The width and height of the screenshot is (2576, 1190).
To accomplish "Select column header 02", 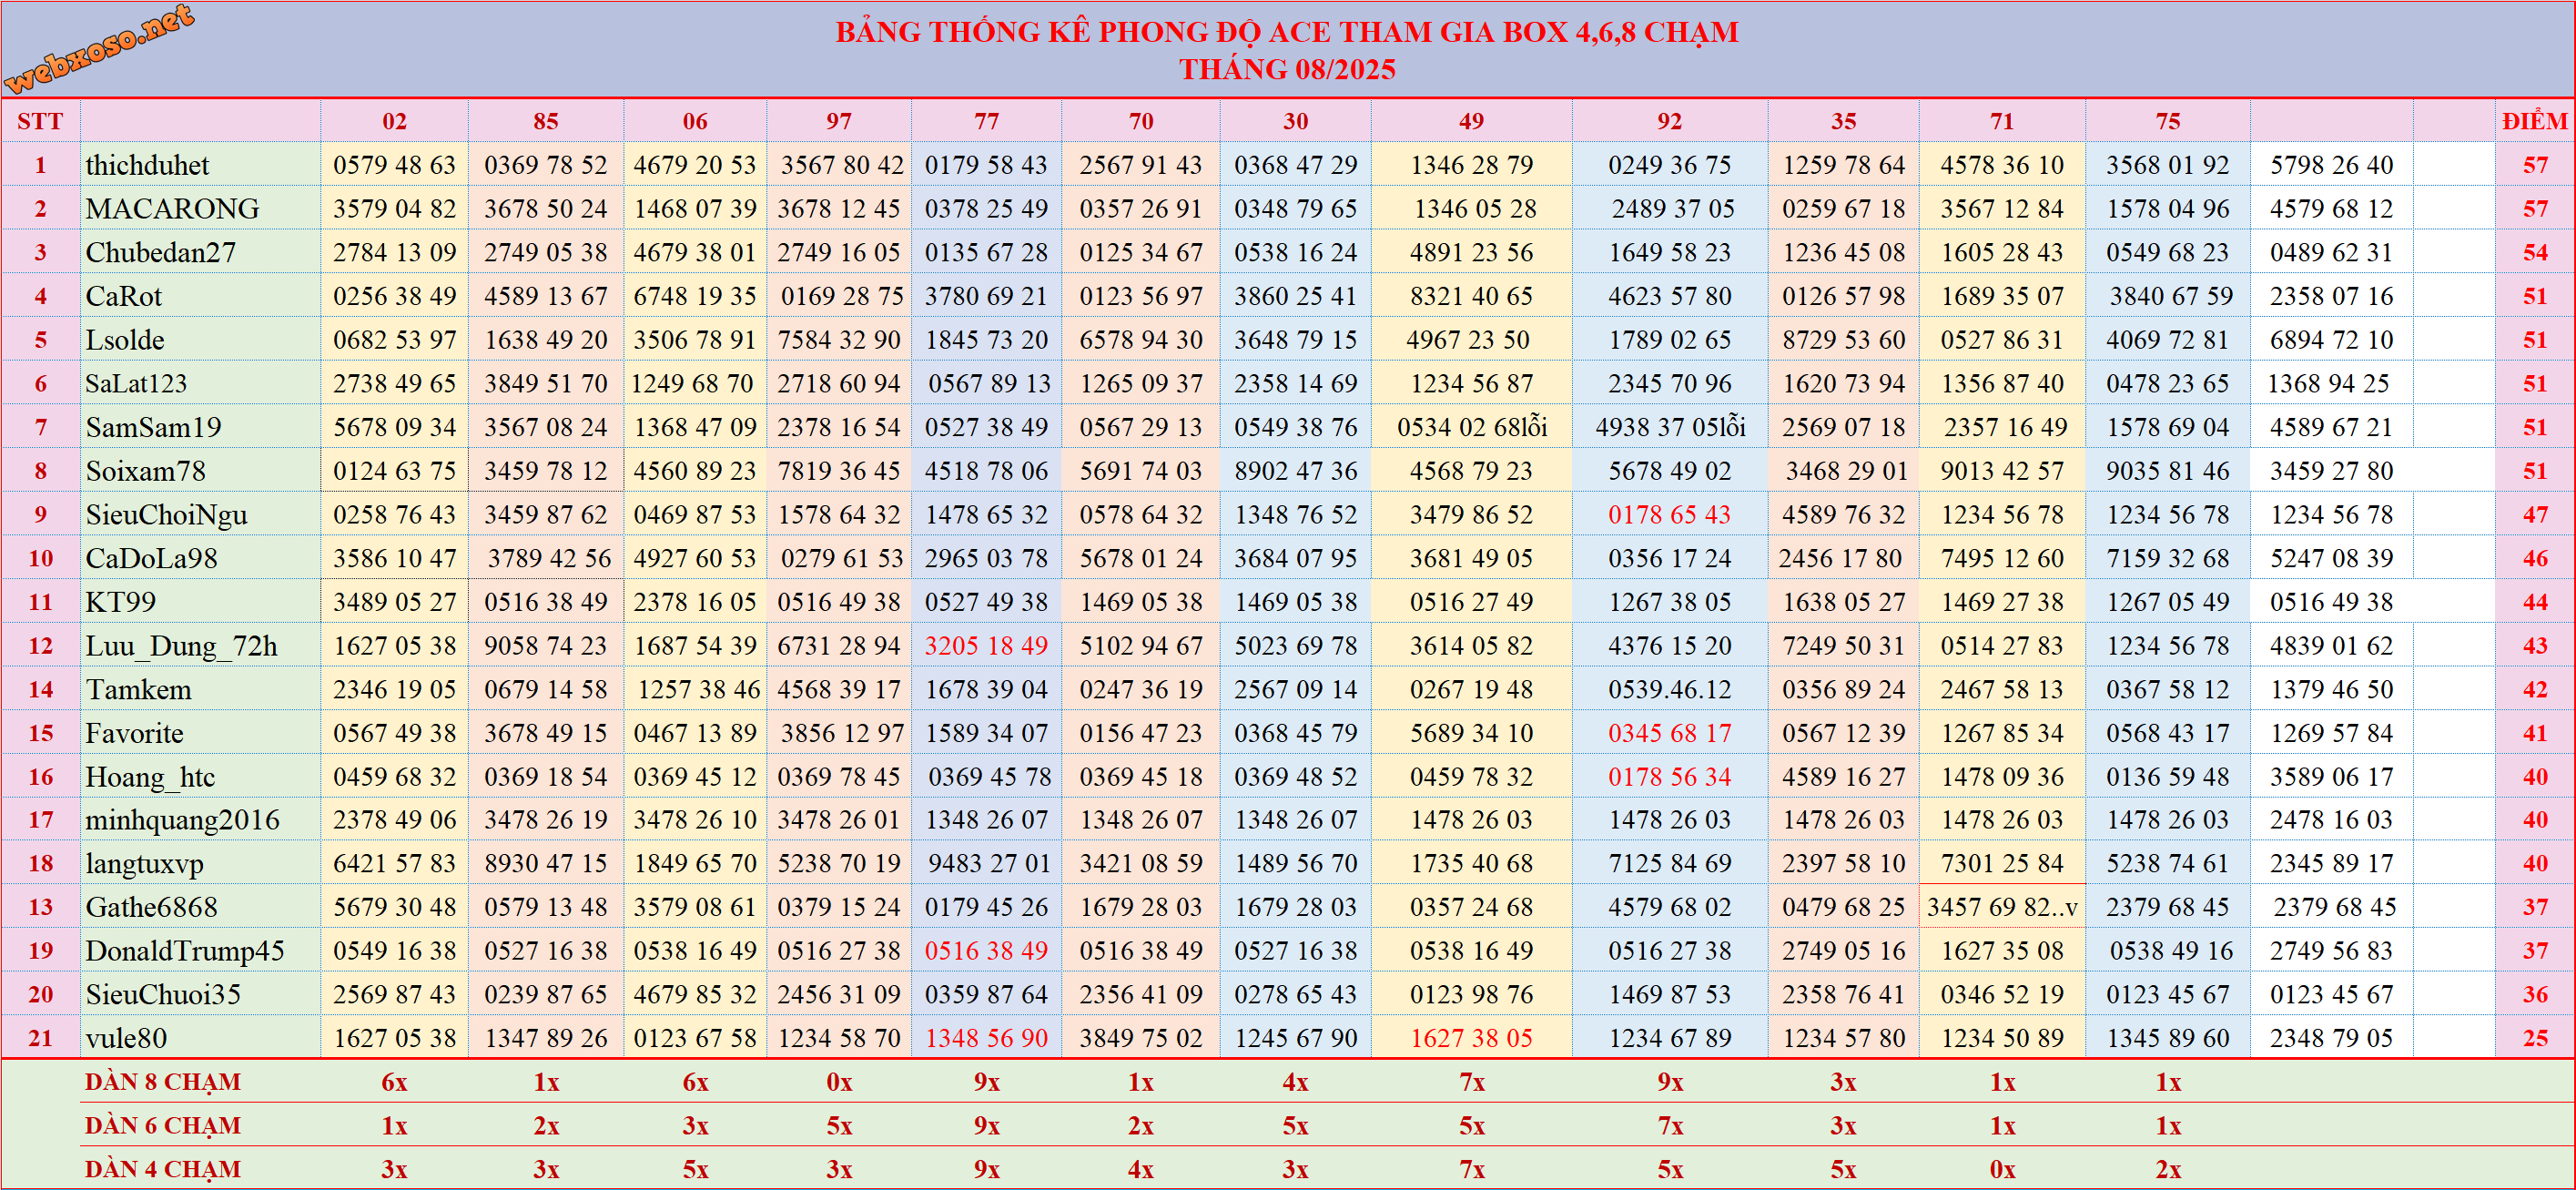I will pos(394,121).
